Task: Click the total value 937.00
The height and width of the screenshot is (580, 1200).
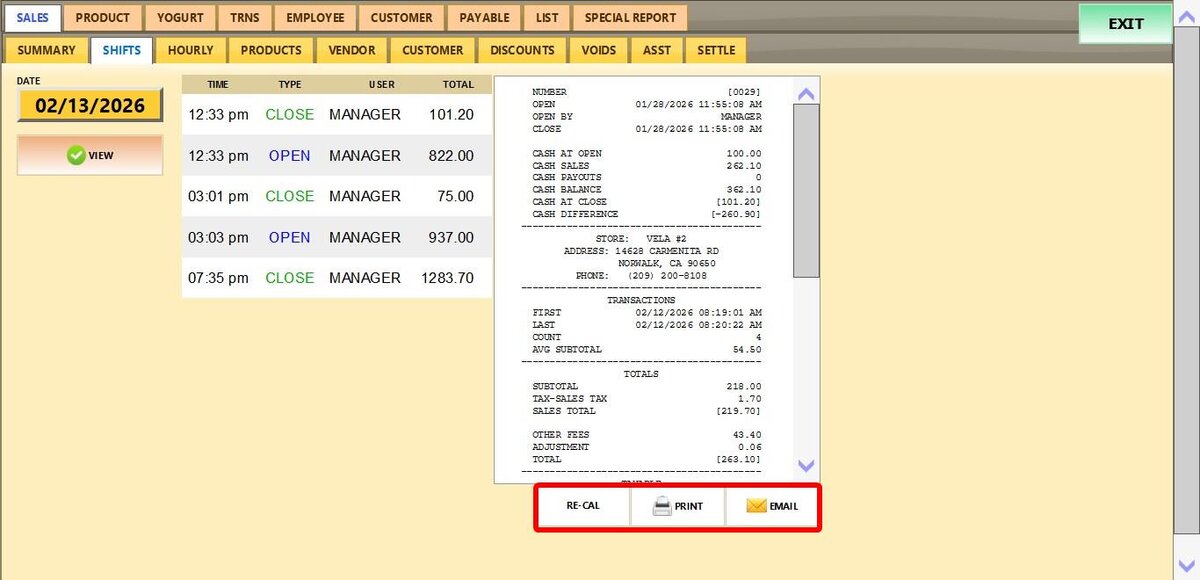Action: (x=451, y=238)
